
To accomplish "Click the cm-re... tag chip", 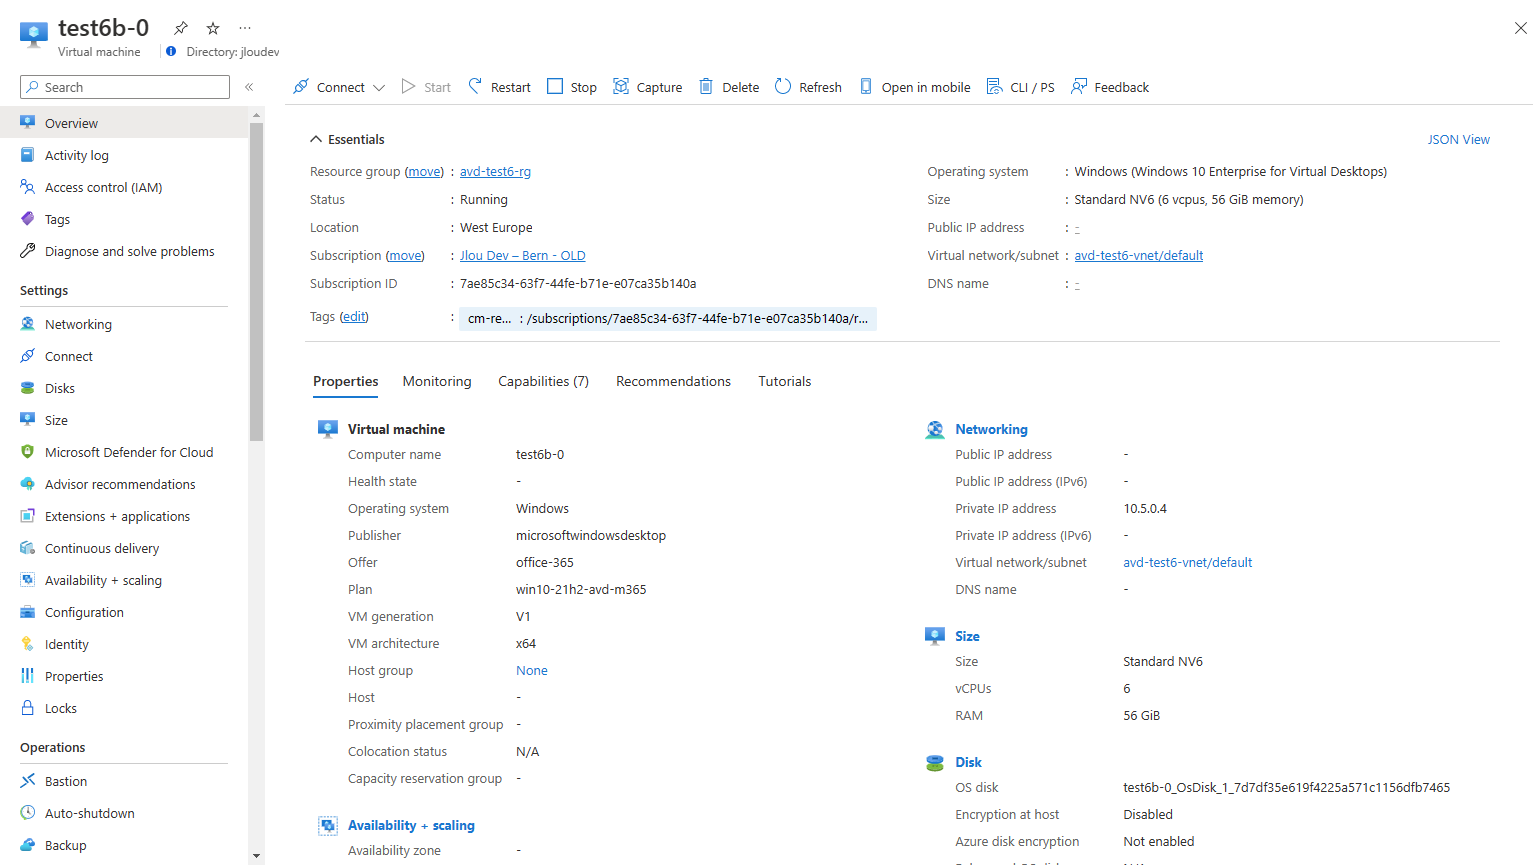I will [x=668, y=318].
